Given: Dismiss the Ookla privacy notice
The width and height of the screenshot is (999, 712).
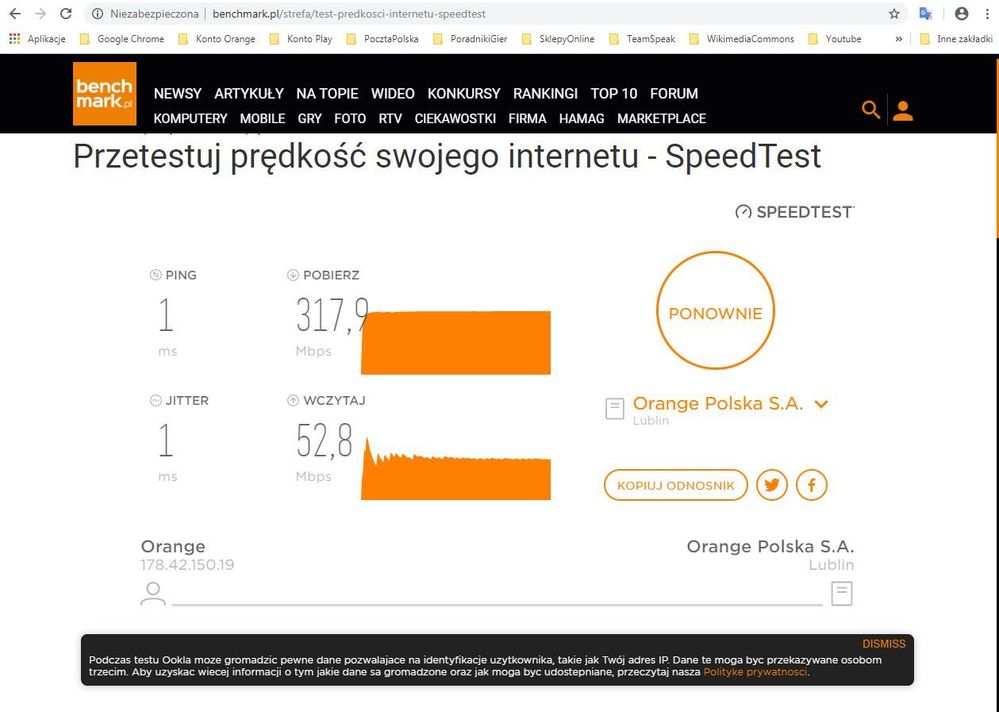Looking at the screenshot, I should [x=883, y=644].
